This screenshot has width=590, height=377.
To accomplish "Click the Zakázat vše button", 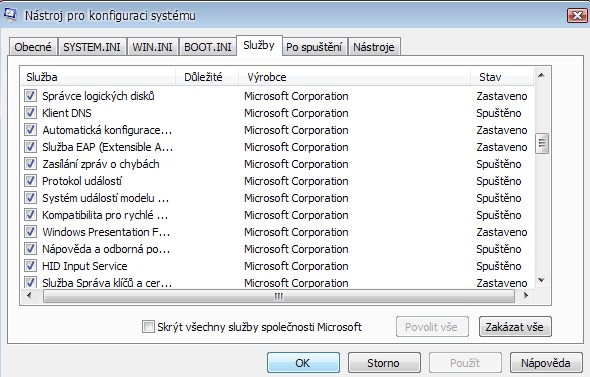I will (x=515, y=327).
